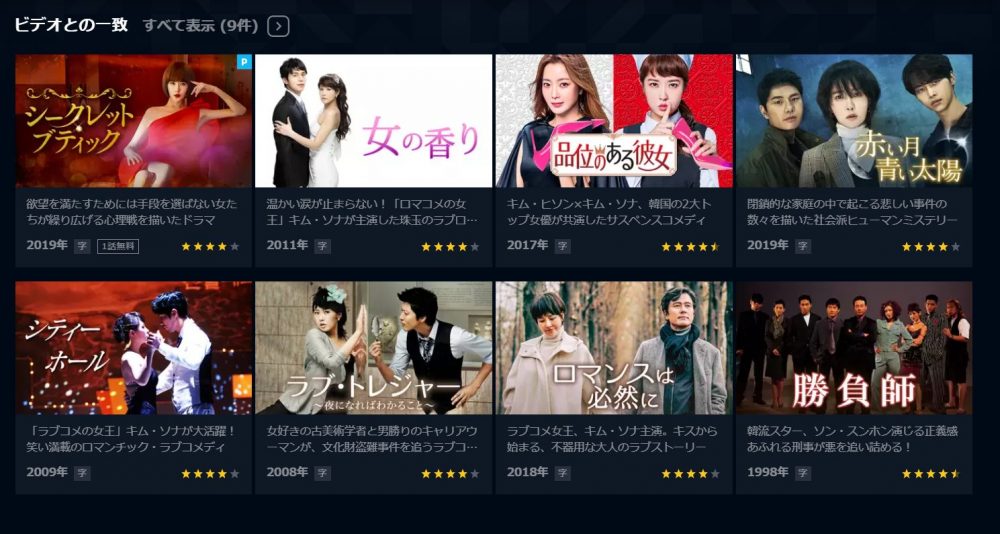Click the subtitle 字 icon under 品位のある彼女
Screen dimensions: 1000x534
(562, 246)
